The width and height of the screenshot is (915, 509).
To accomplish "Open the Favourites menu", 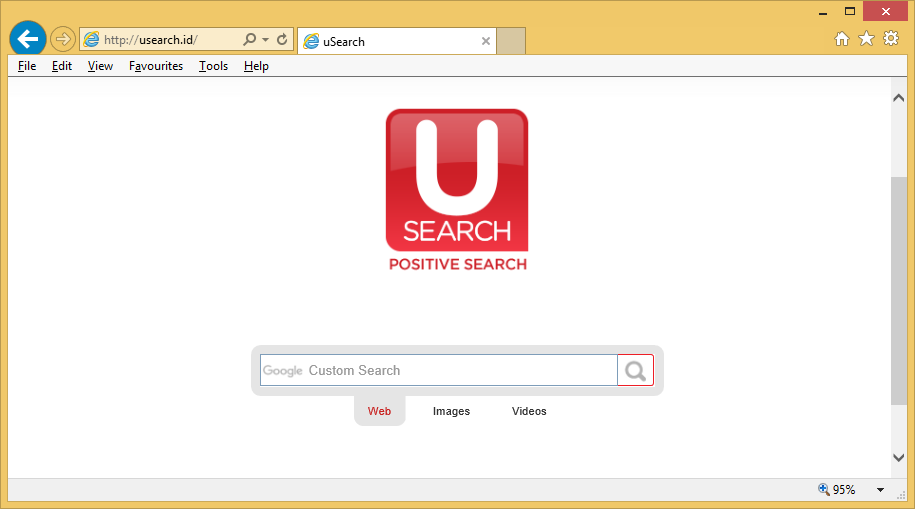I will tap(156, 66).
